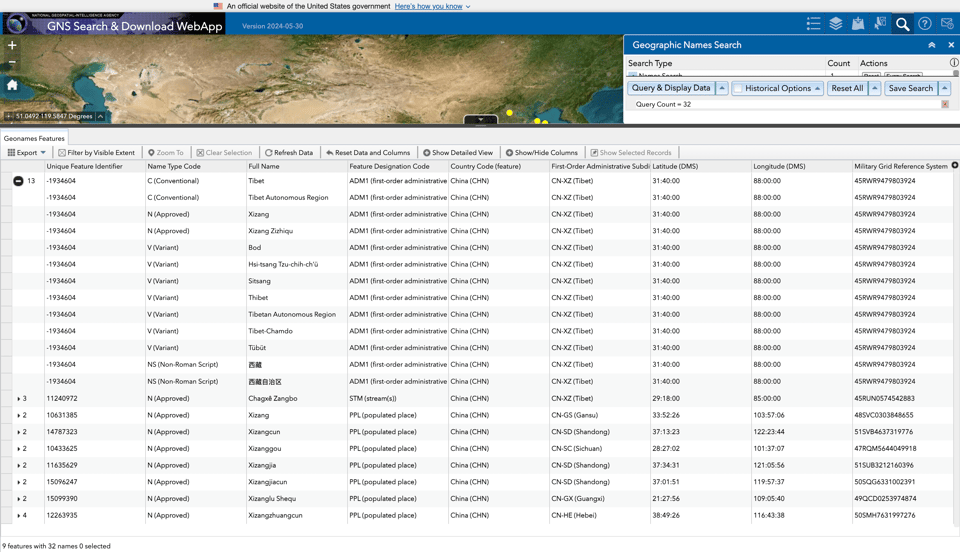Open the Legend list icon in header

(813, 23)
